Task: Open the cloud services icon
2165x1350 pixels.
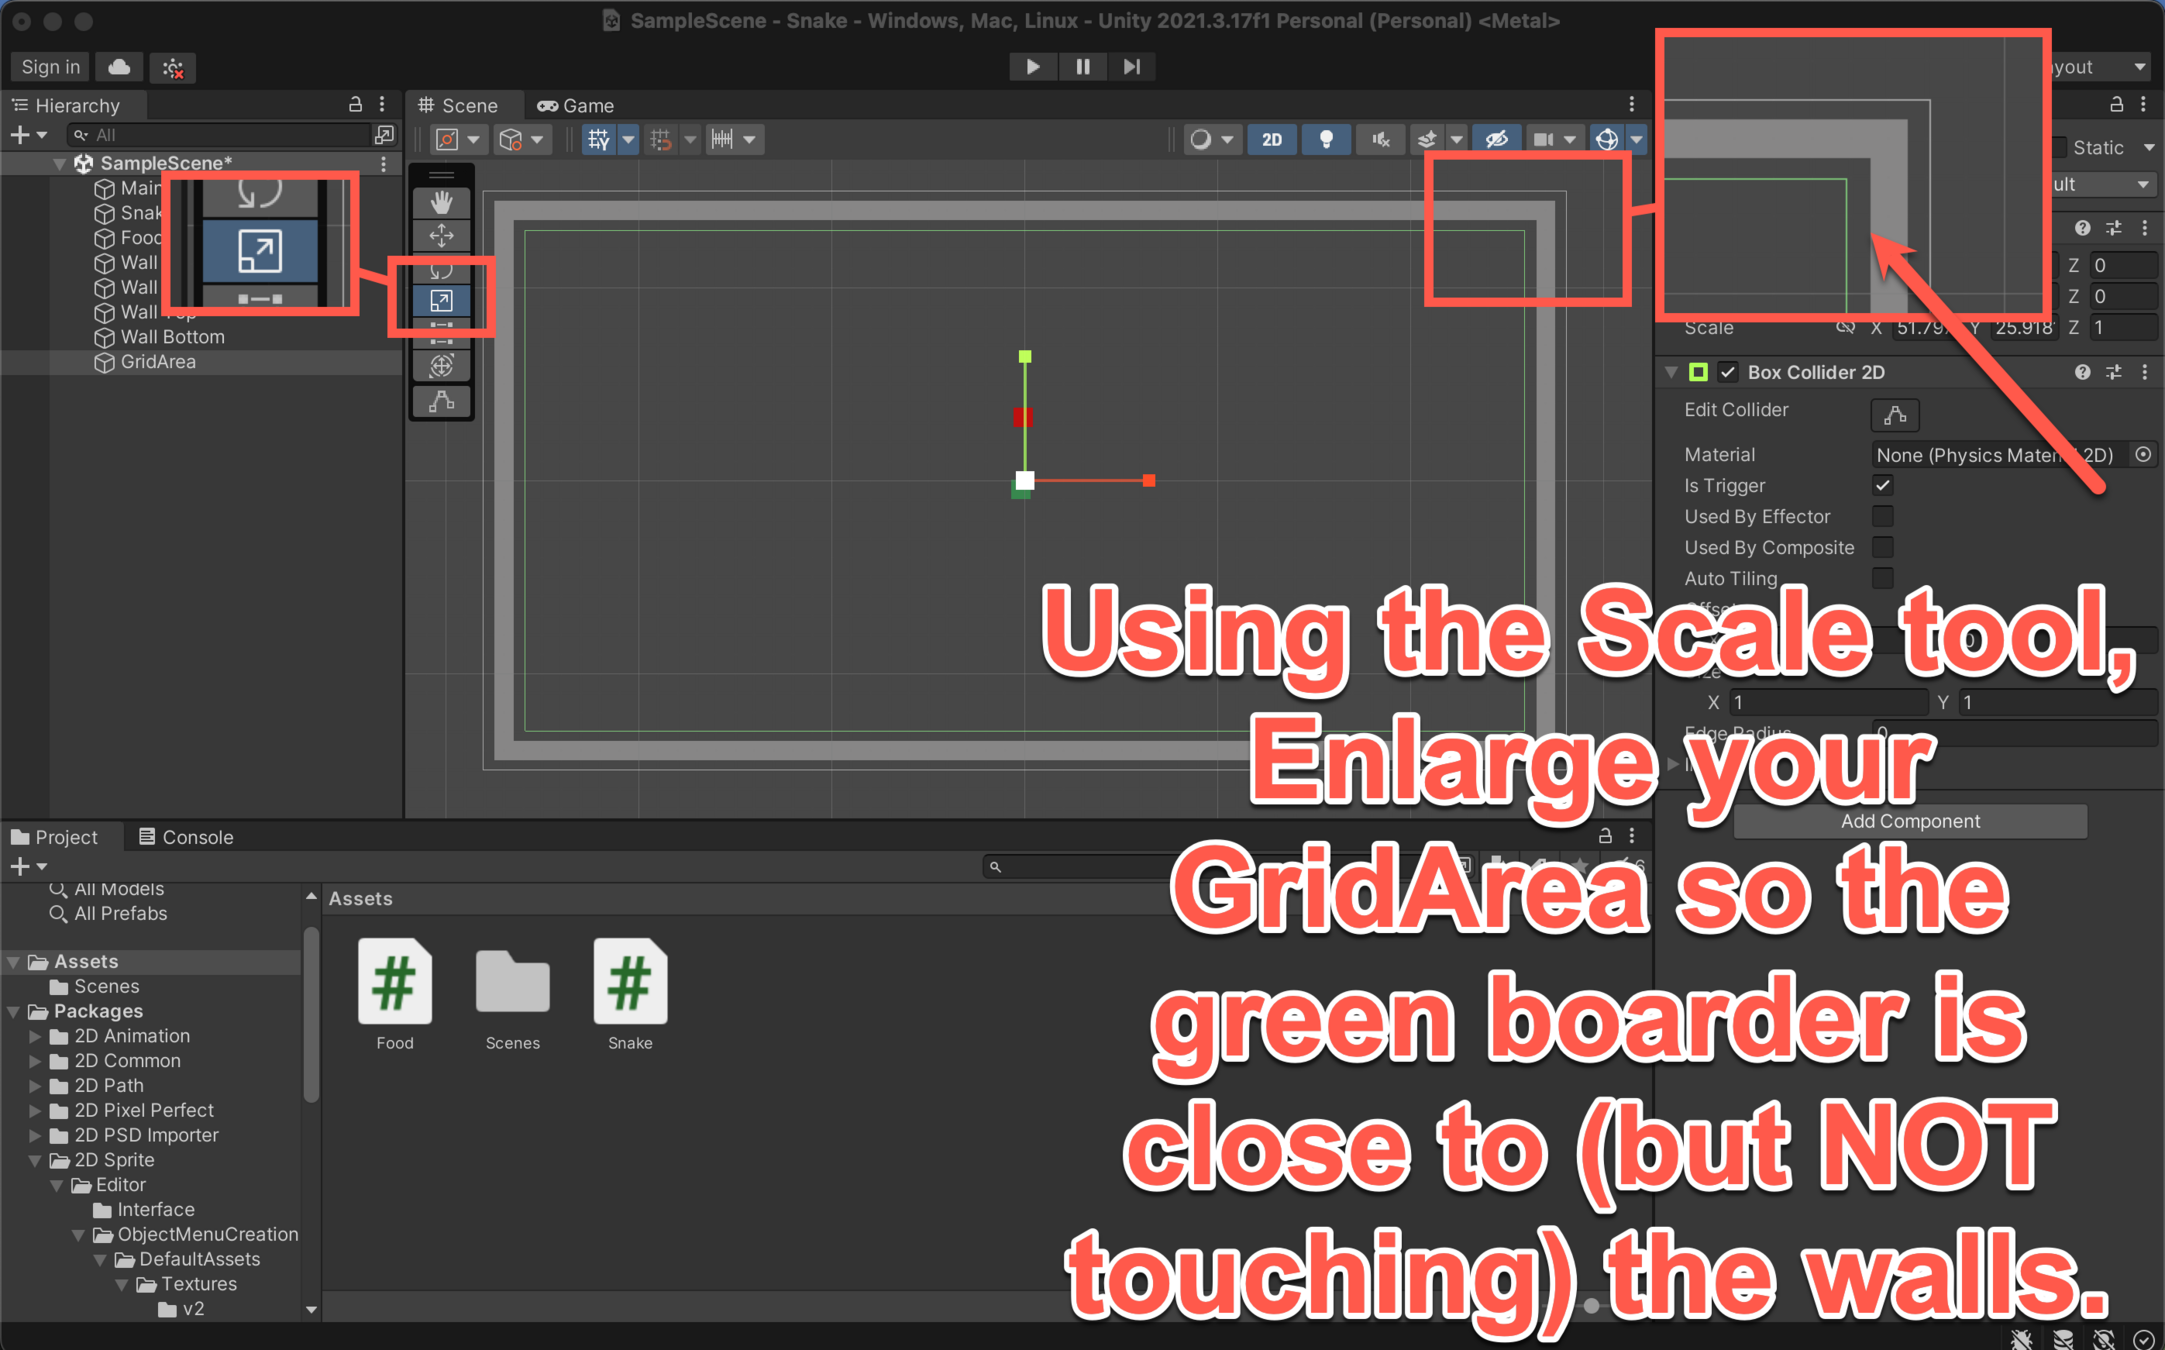Action: (119, 67)
